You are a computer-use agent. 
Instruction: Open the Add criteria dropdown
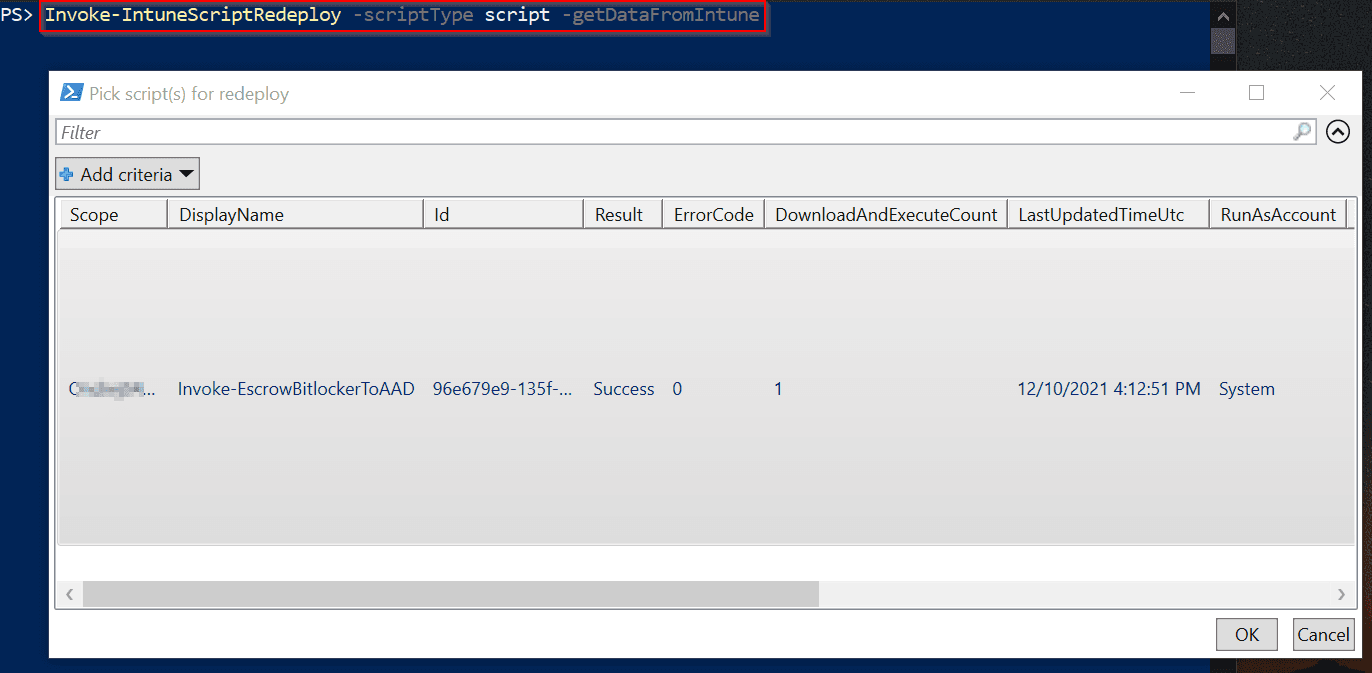(x=127, y=173)
